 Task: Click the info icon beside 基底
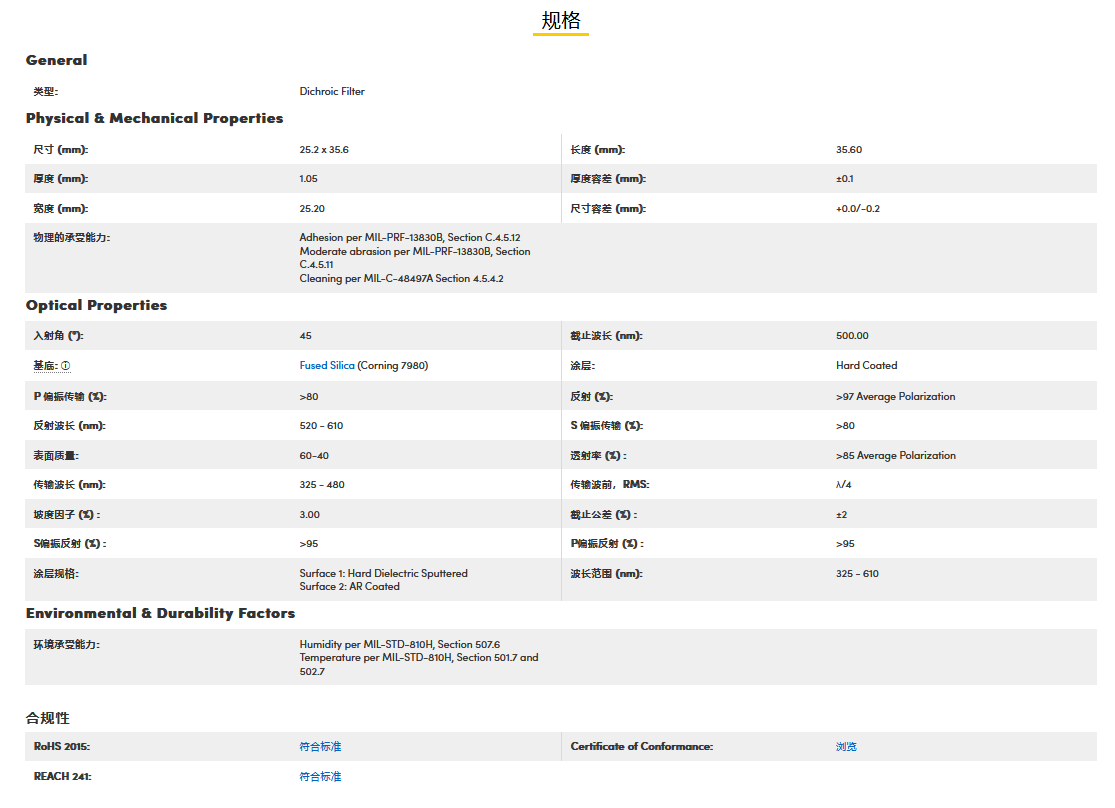pos(66,366)
